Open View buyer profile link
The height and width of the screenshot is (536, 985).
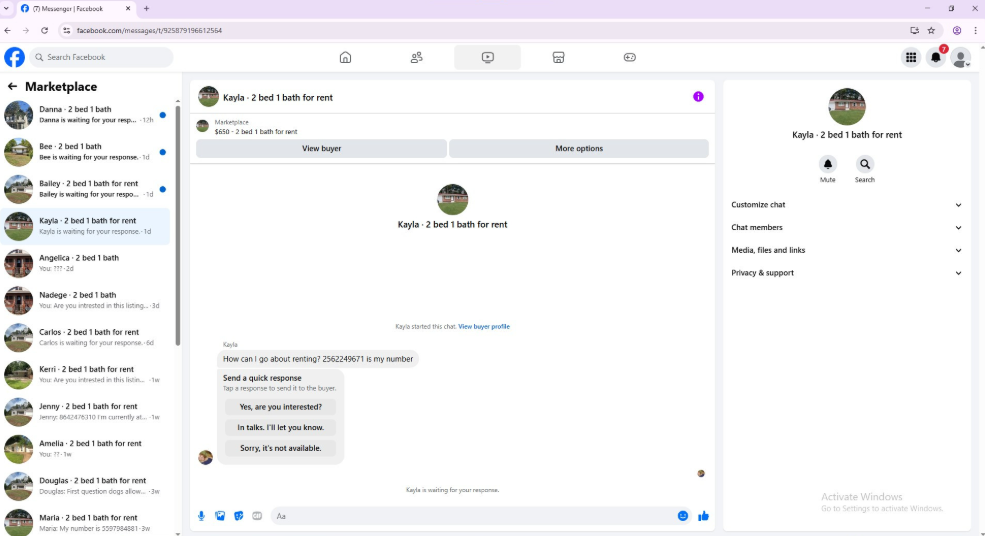[x=484, y=326]
